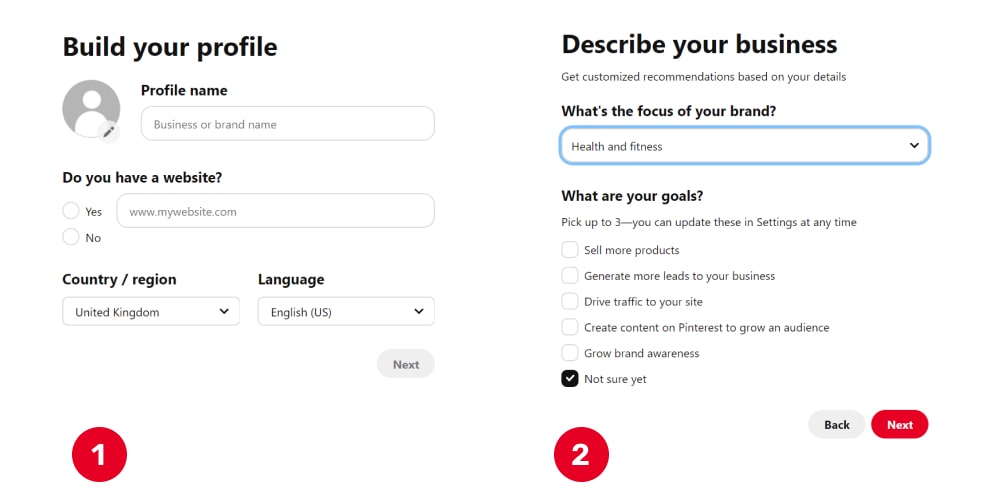Click the red Next button
The image size is (1000, 492).
pos(899,424)
